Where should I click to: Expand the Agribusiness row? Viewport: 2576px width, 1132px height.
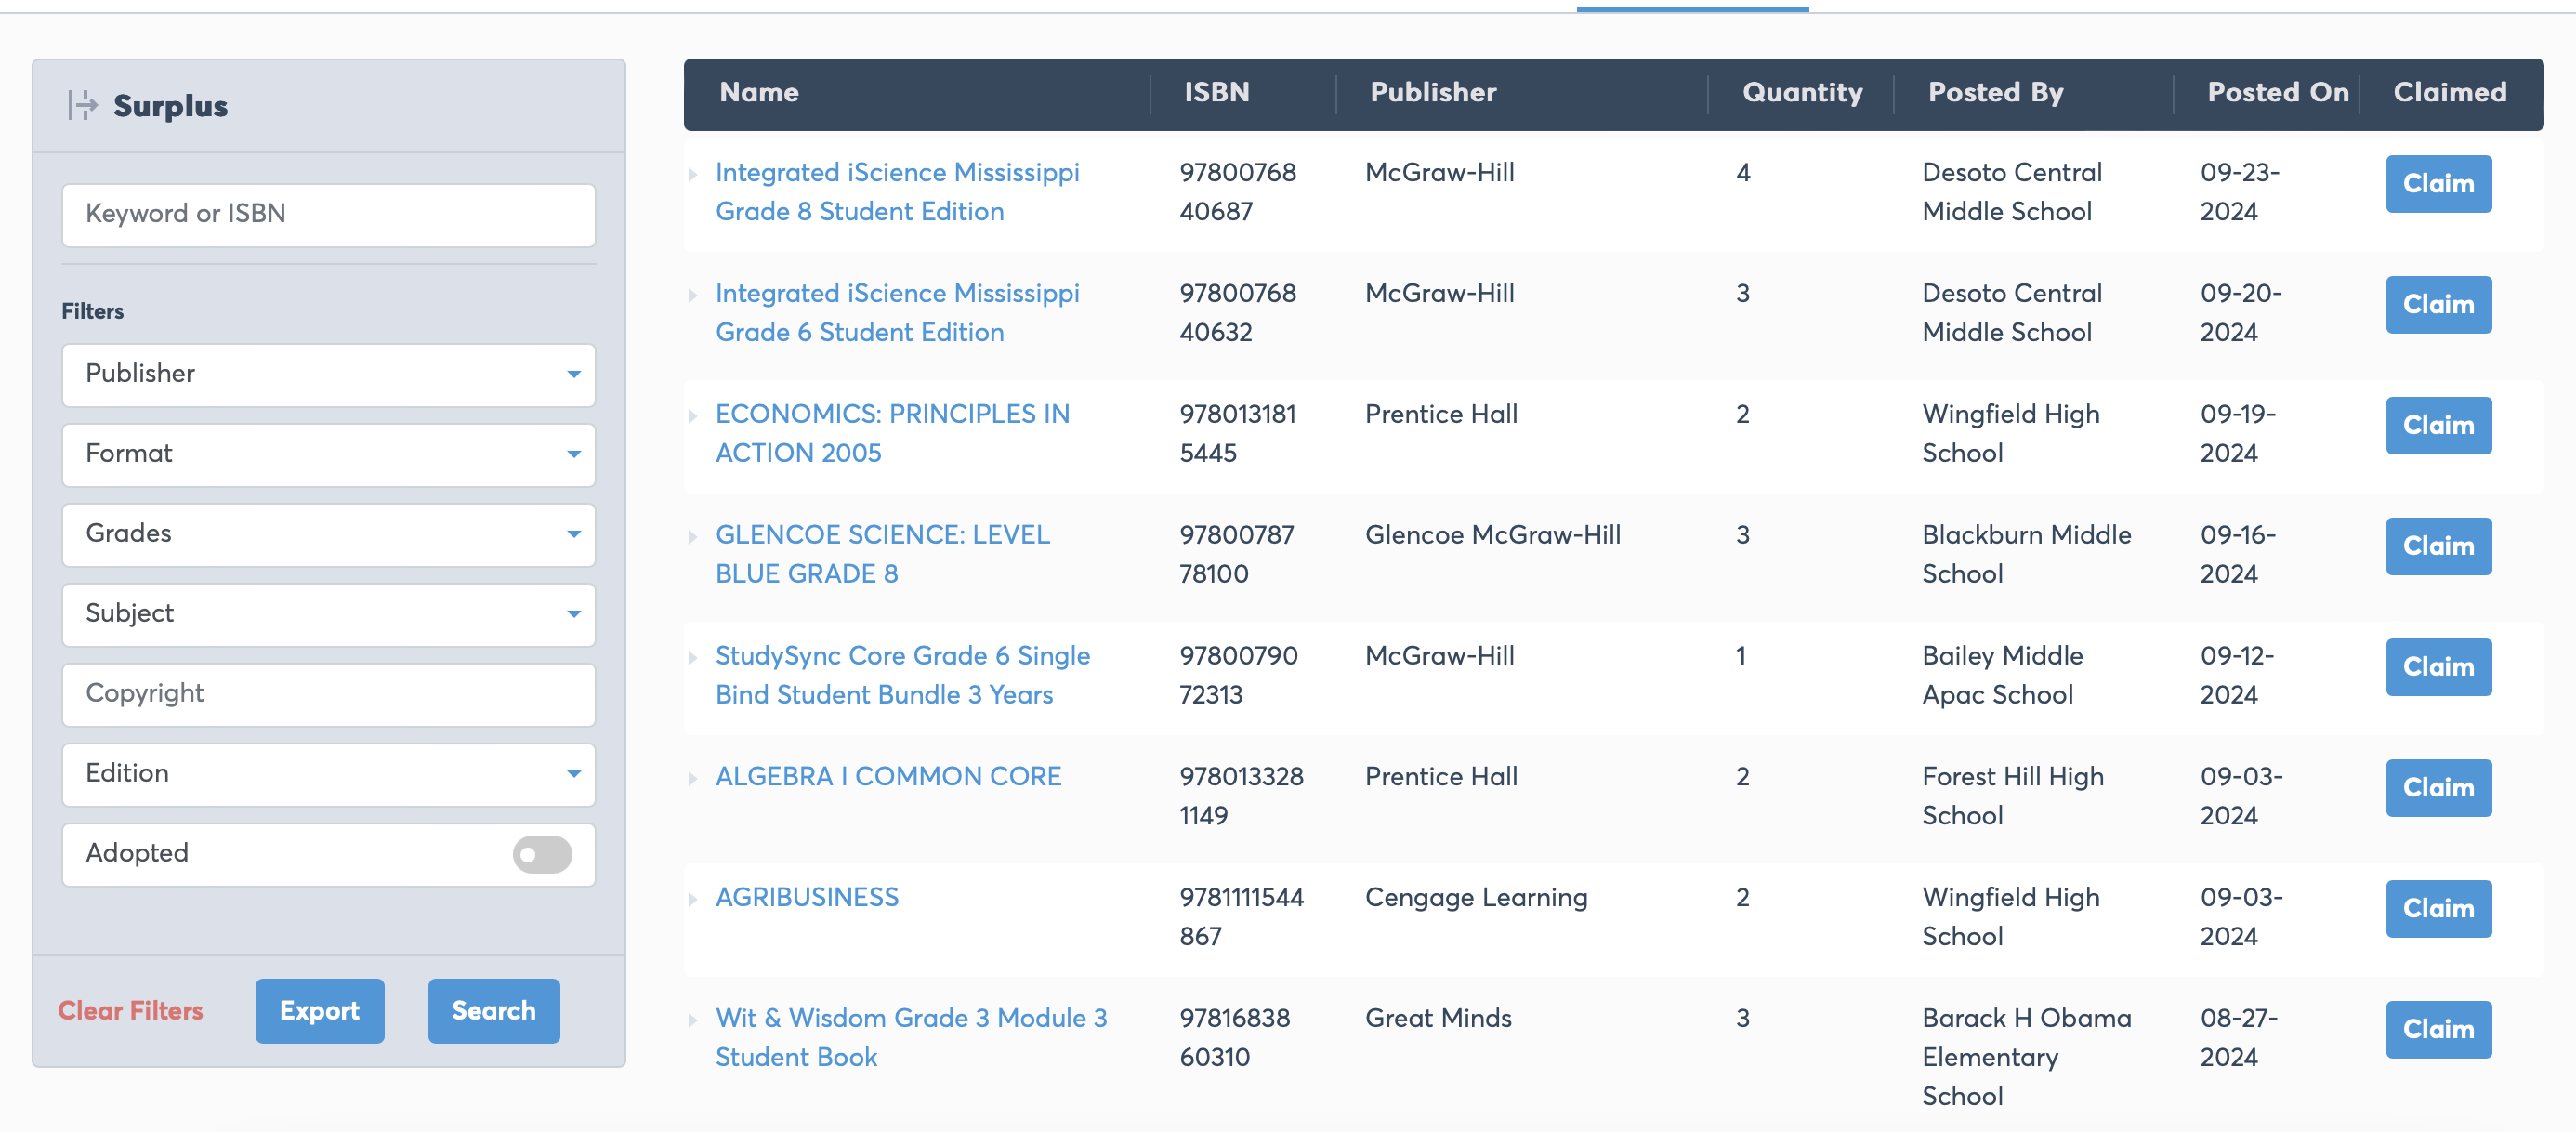(693, 900)
